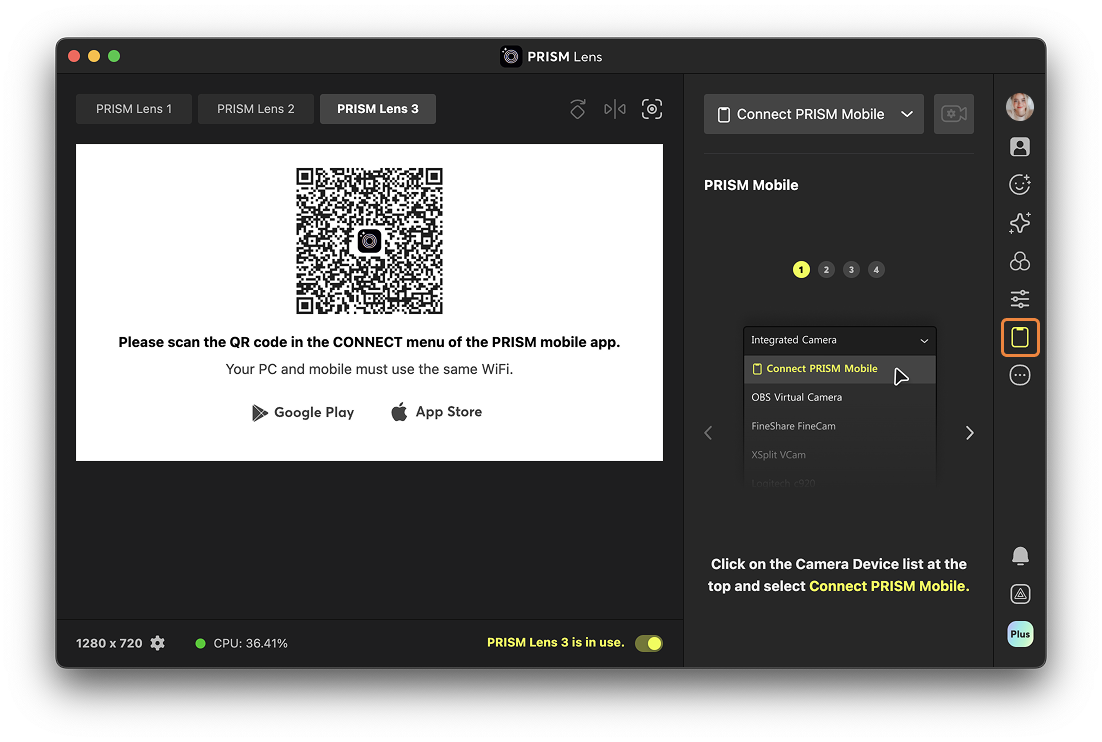
Task: Toggle PRISM Lens 3 in-use switch
Action: 649,643
